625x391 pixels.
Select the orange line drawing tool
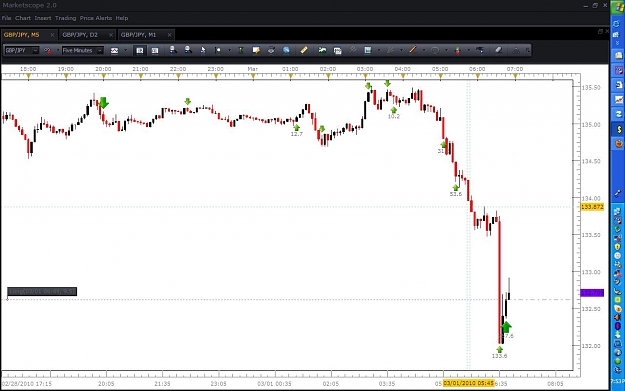pos(413,50)
